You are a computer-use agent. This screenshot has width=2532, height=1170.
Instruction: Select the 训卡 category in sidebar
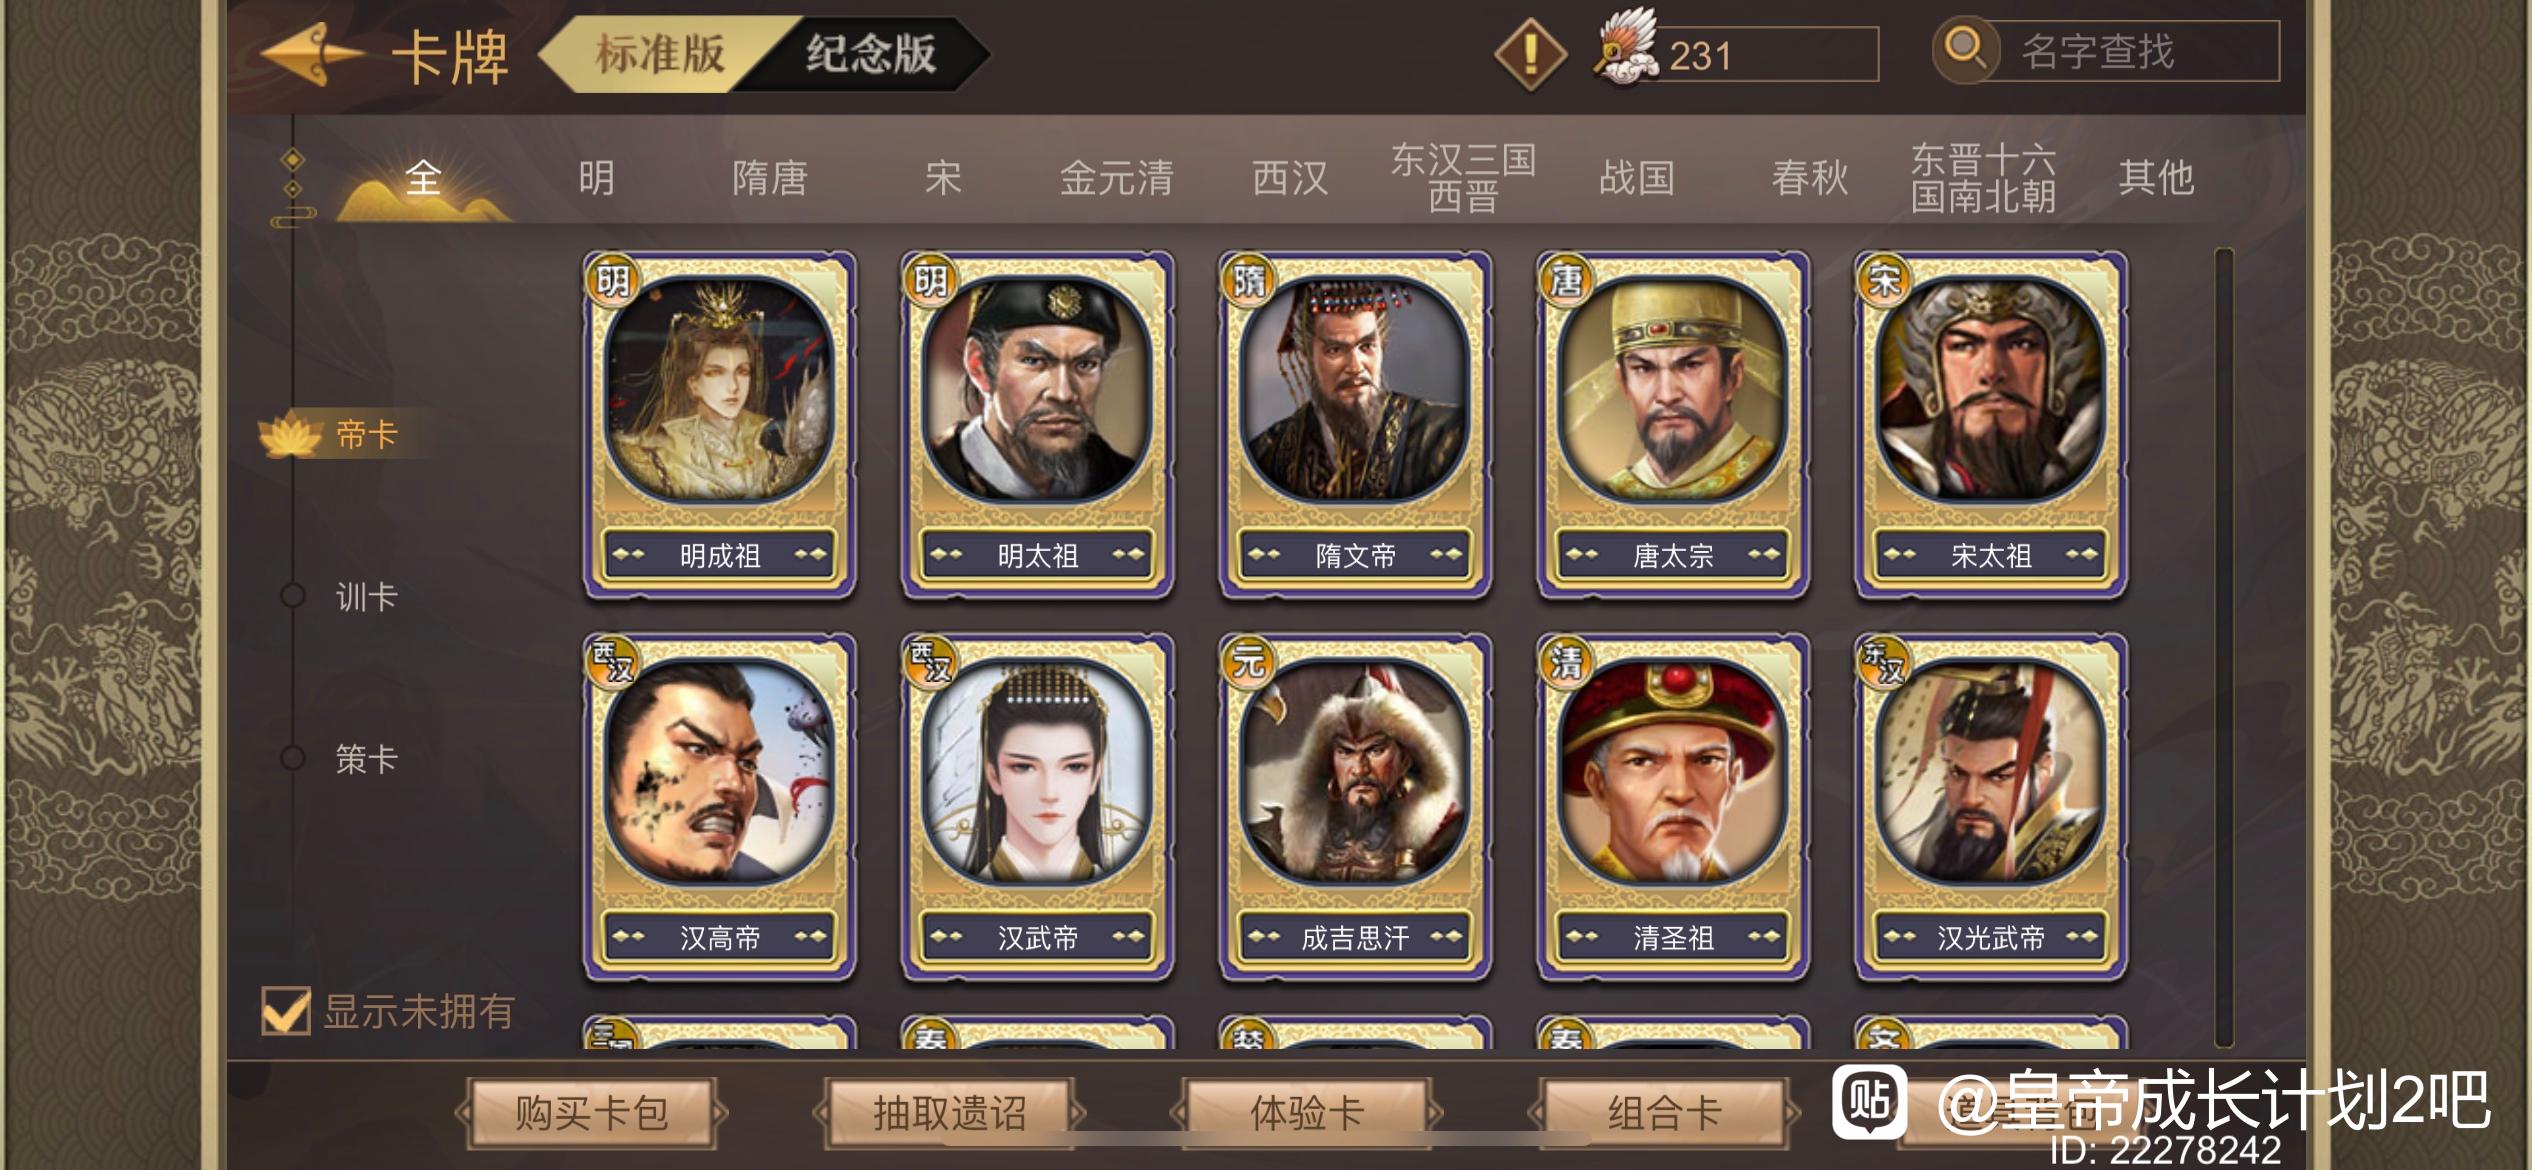click(366, 597)
